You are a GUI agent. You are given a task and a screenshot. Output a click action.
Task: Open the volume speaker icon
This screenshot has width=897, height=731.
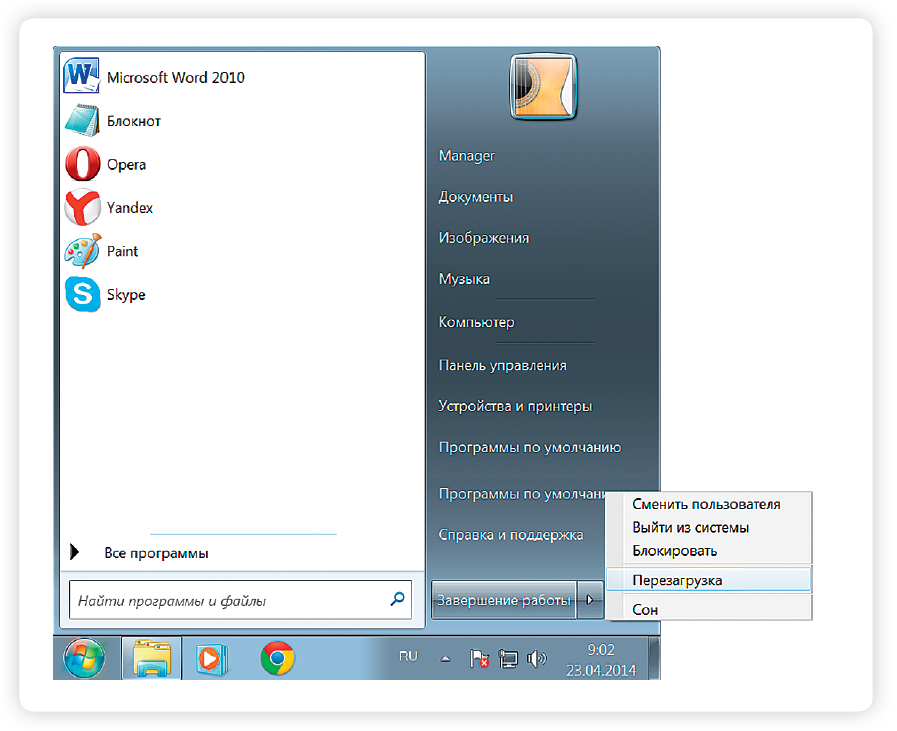coord(537,659)
